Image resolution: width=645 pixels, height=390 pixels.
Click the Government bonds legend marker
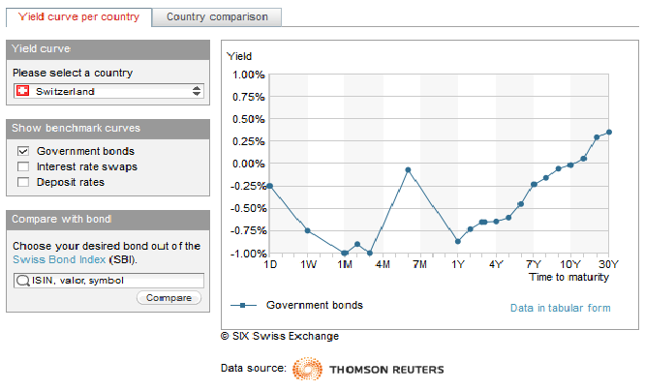click(x=243, y=305)
